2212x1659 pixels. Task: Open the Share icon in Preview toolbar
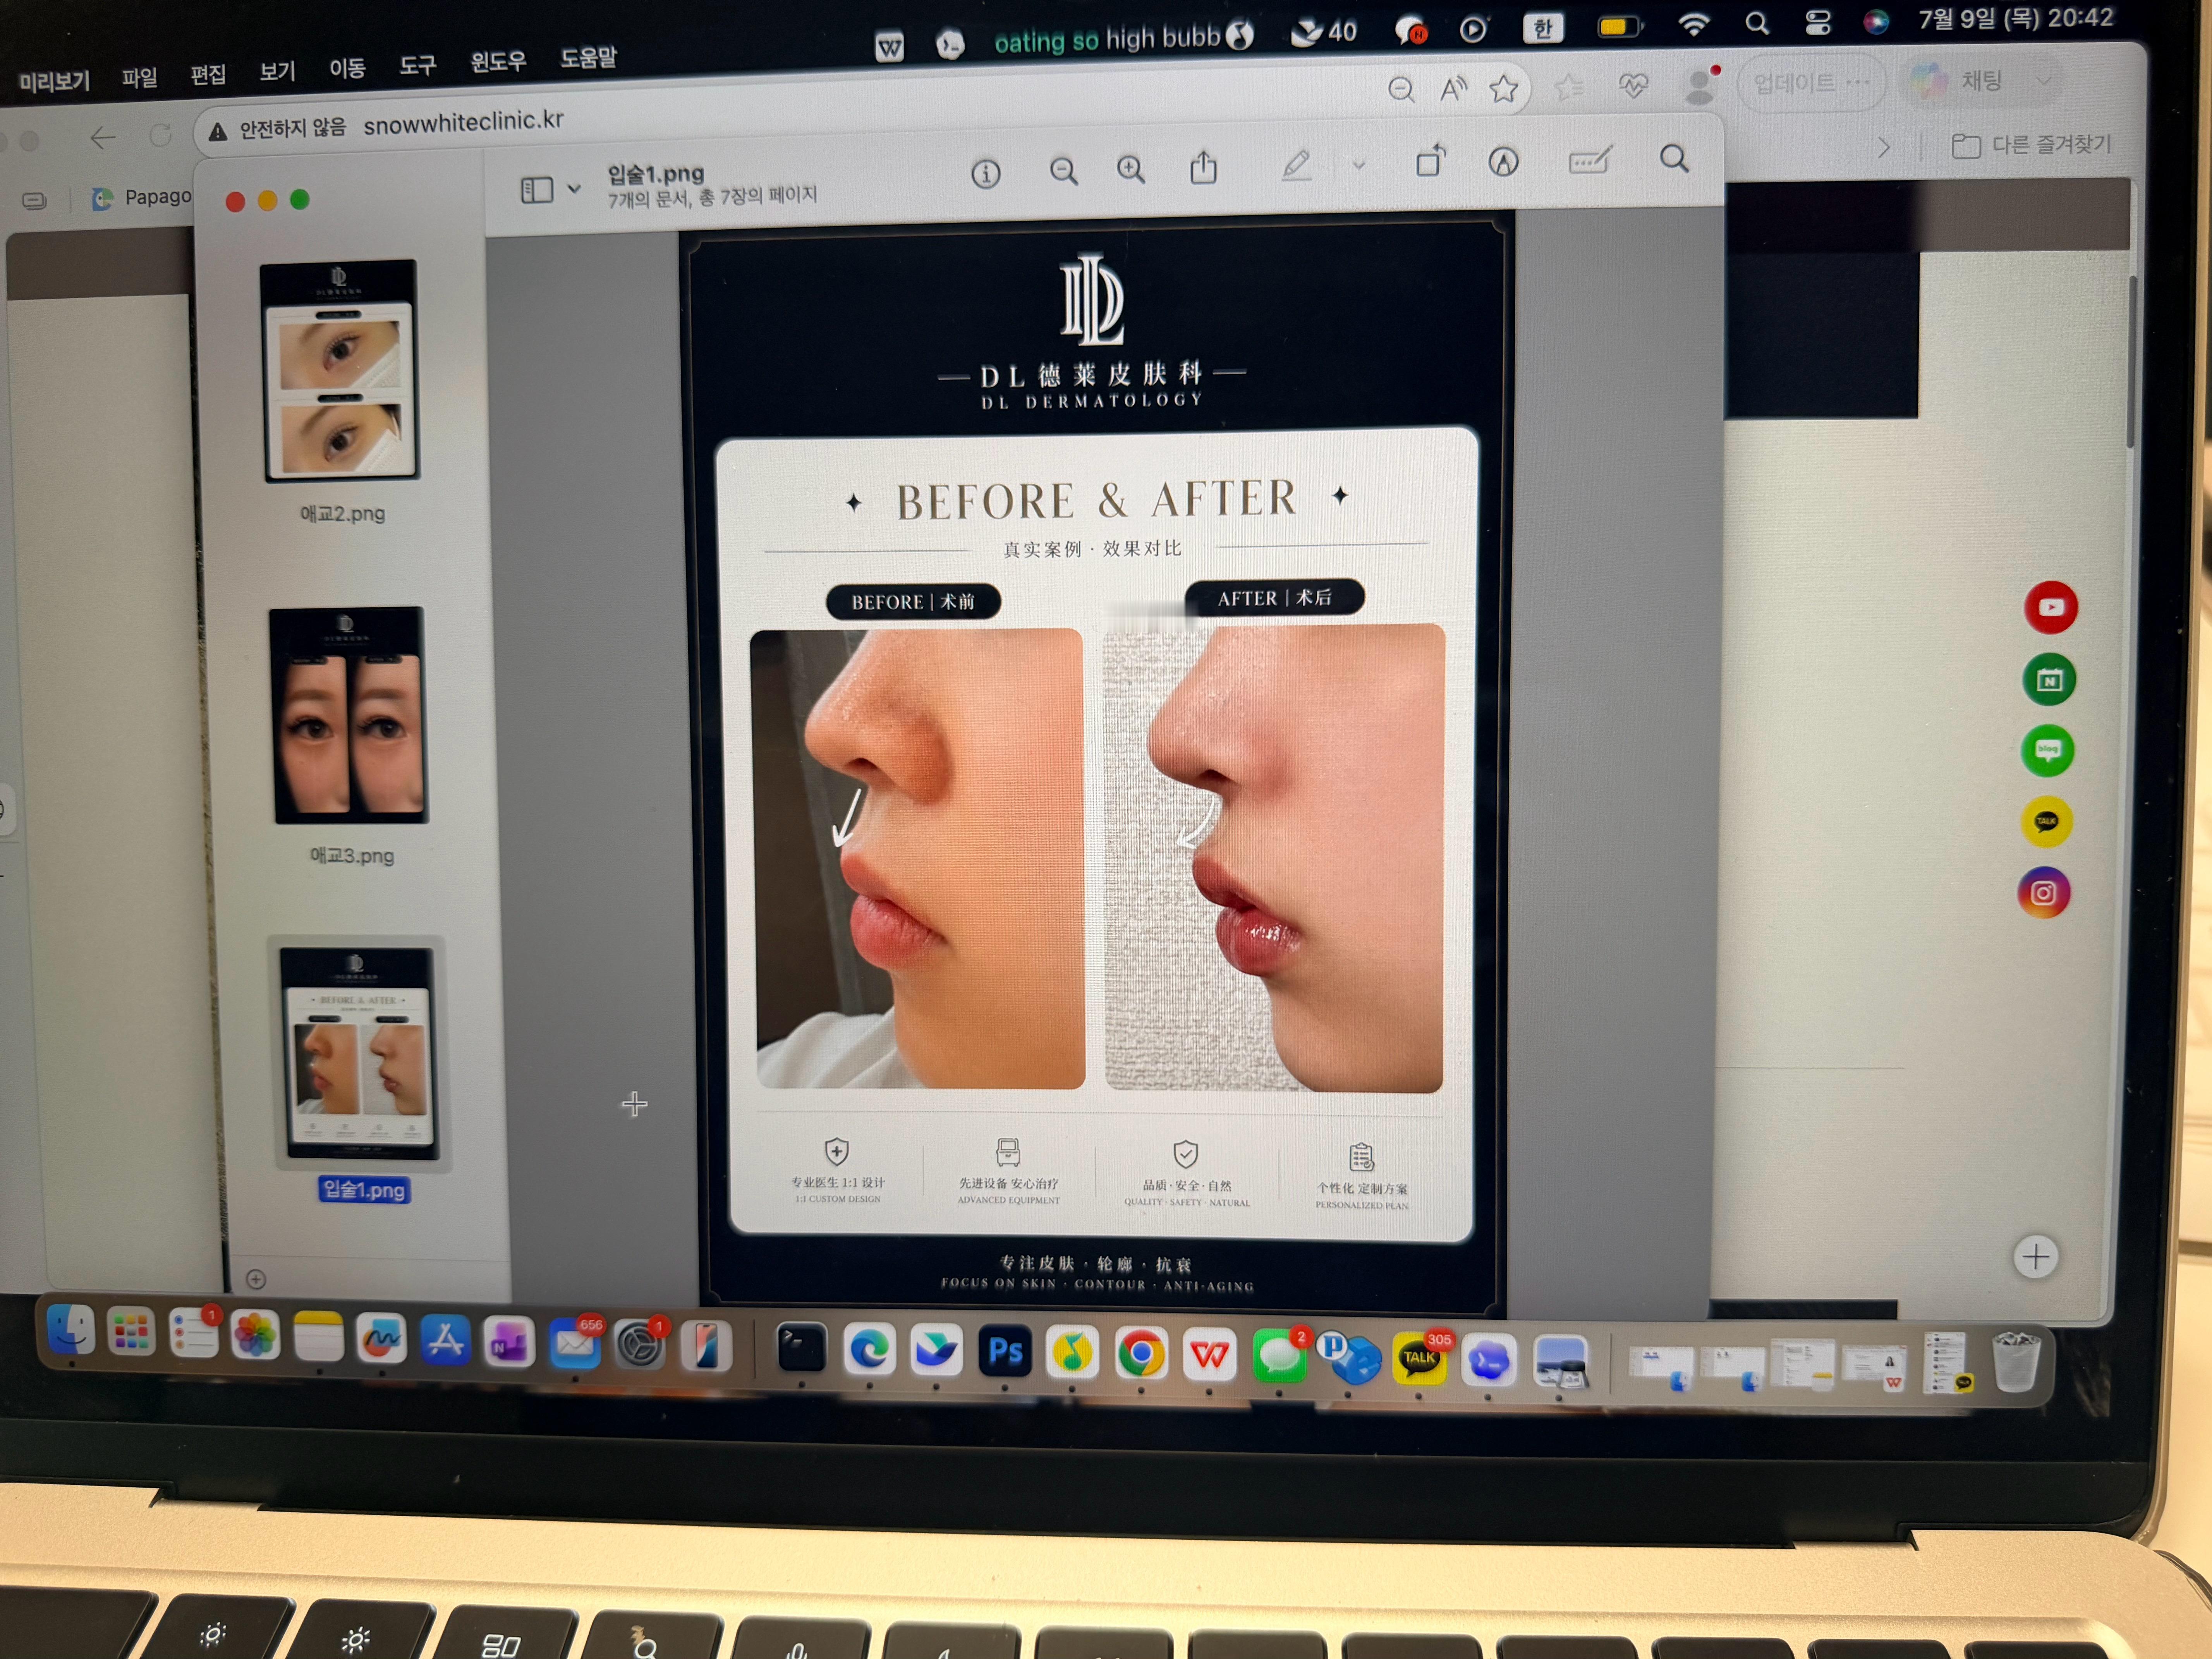(x=1203, y=167)
